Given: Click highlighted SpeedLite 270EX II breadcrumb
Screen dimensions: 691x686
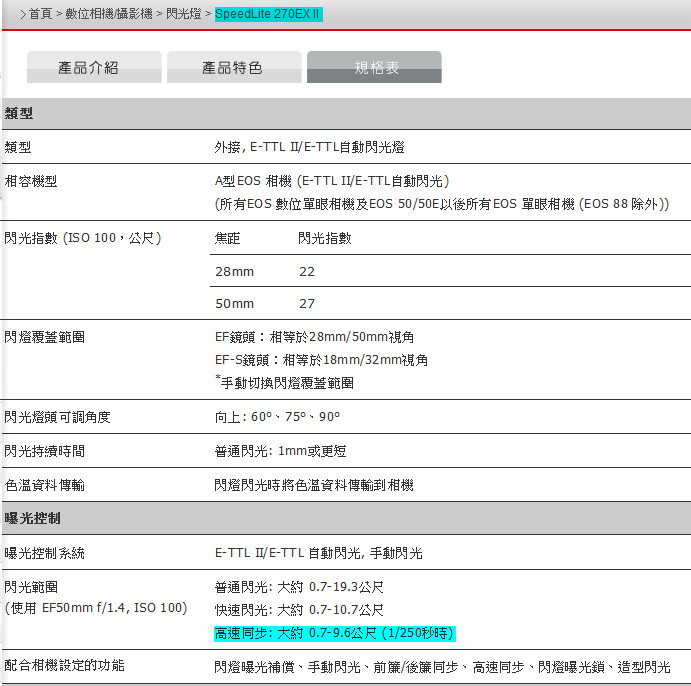Looking at the screenshot, I should [268, 14].
